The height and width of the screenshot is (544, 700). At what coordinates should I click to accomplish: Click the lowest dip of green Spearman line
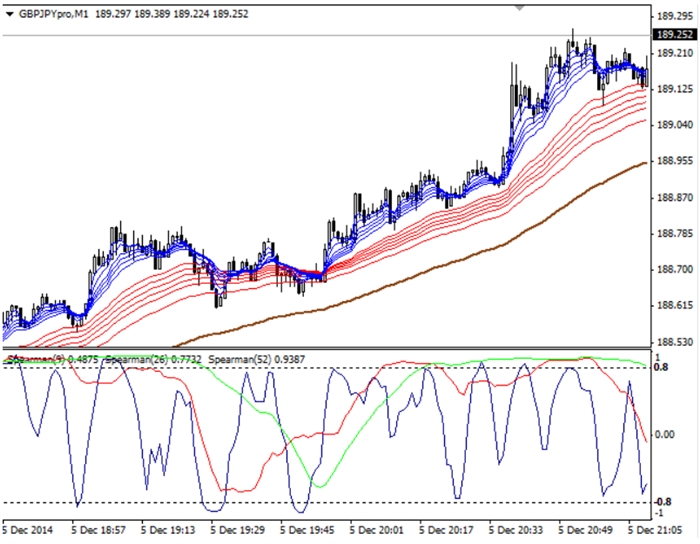(320, 487)
